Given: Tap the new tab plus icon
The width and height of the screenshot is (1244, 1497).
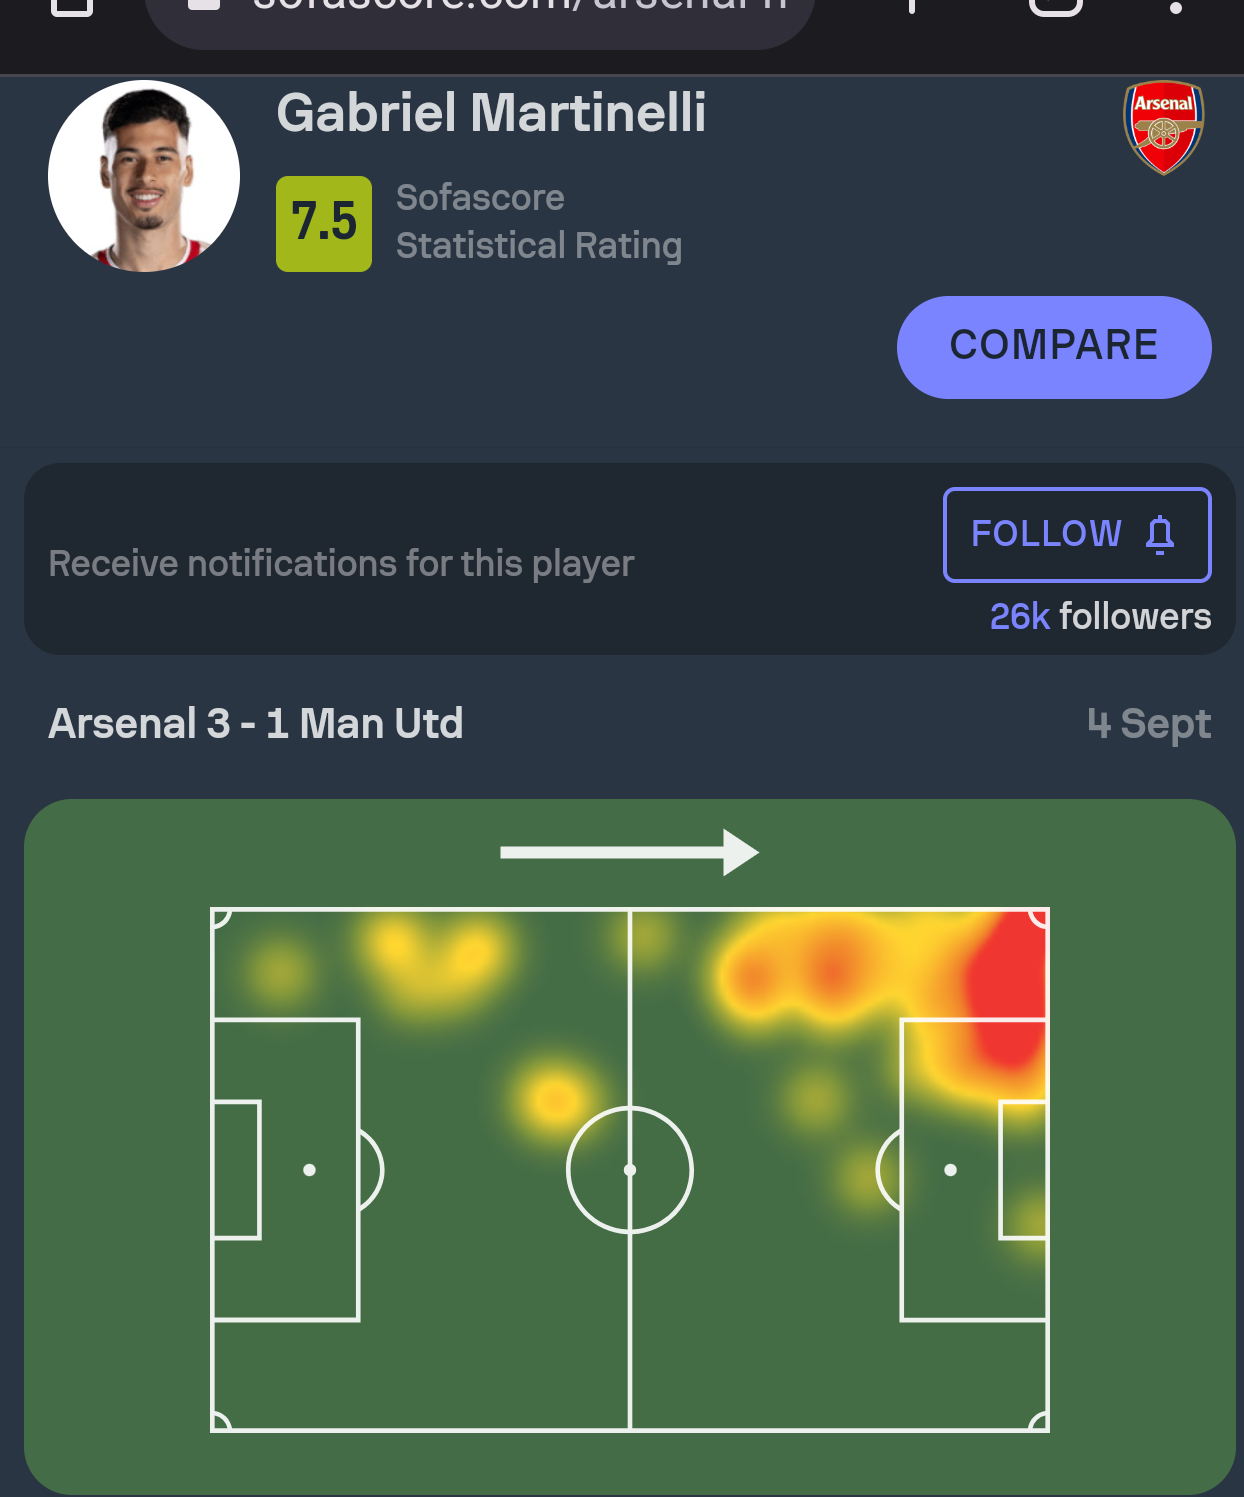Looking at the screenshot, I should 911,5.
